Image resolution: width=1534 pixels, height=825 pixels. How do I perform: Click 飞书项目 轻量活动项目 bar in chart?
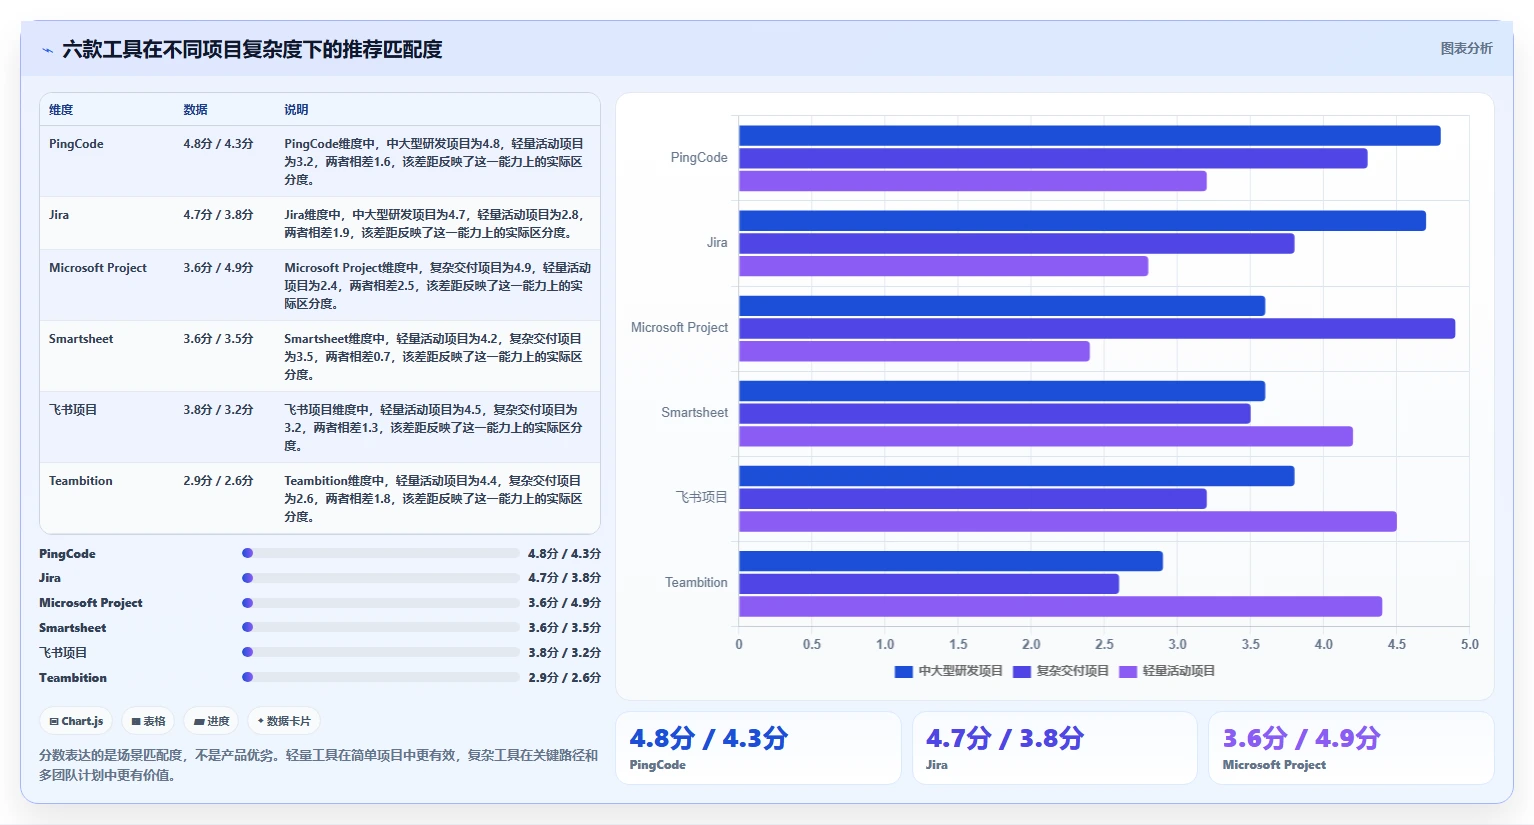[1068, 521]
